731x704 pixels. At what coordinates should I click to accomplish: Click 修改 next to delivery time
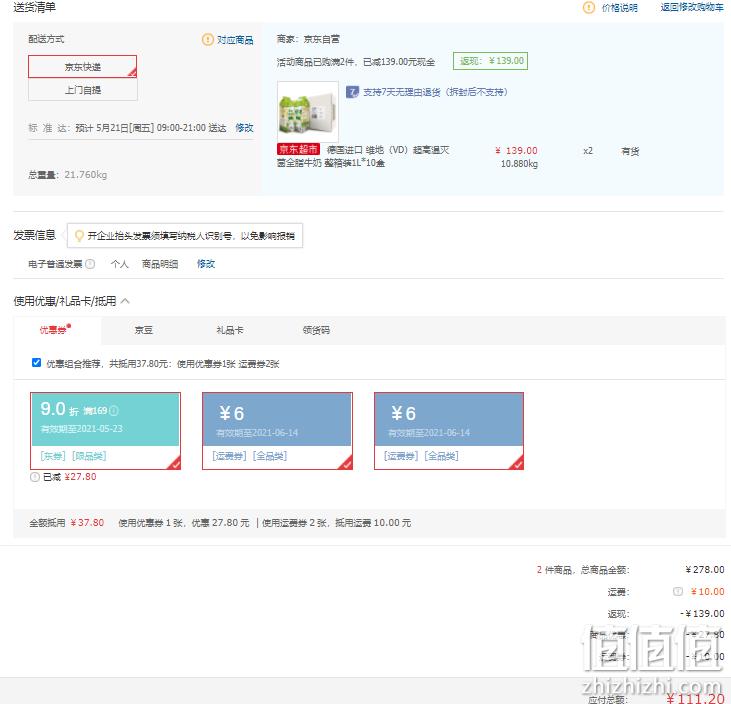(244, 128)
